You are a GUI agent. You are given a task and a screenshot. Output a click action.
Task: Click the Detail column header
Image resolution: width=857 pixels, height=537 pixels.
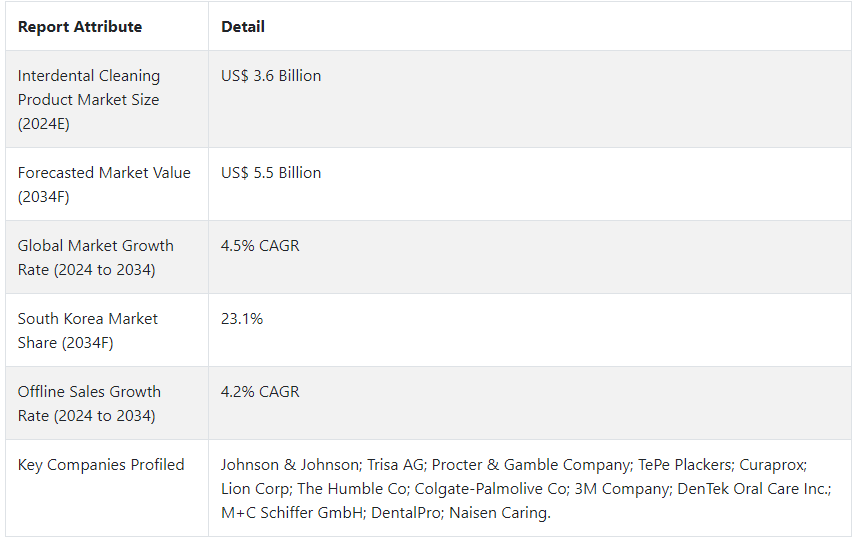(243, 27)
